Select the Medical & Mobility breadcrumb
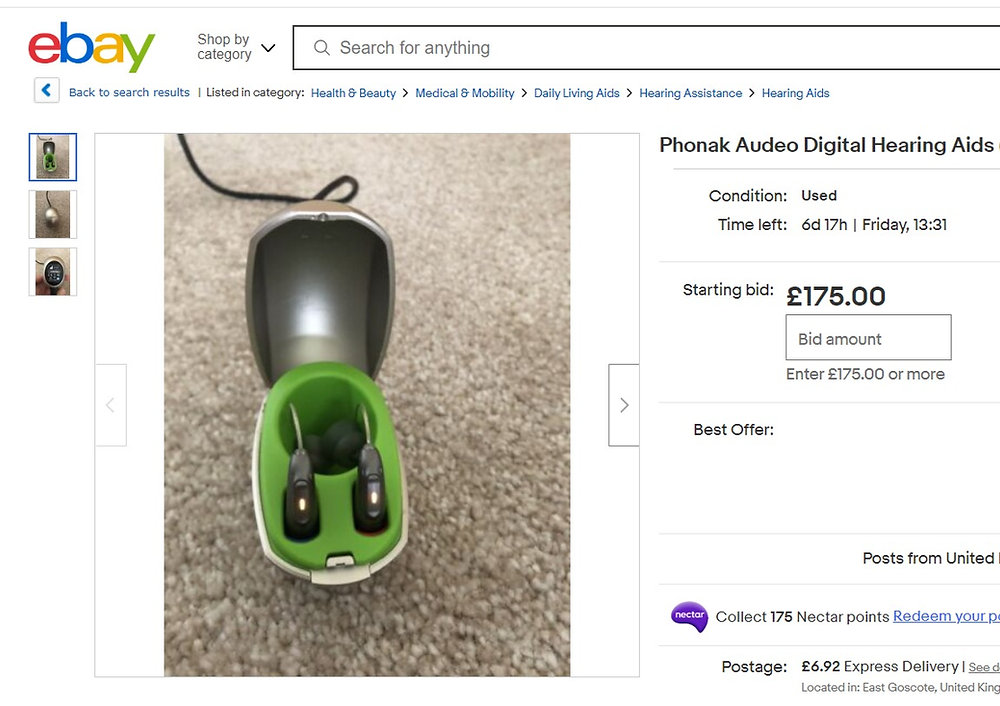 pos(465,92)
